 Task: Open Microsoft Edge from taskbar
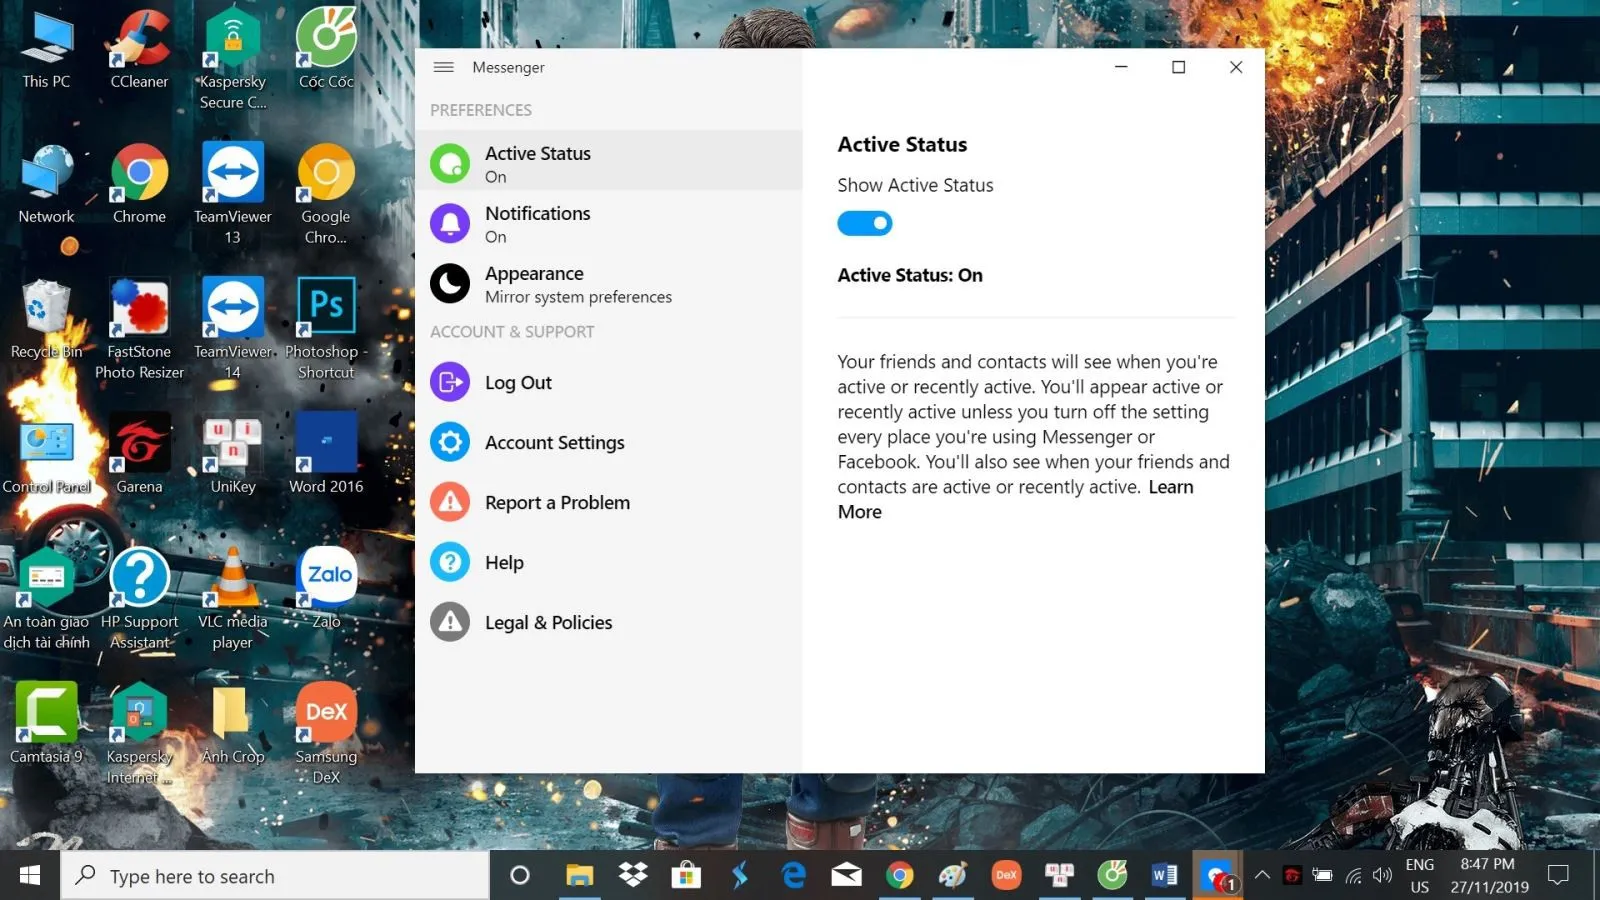[x=793, y=876]
